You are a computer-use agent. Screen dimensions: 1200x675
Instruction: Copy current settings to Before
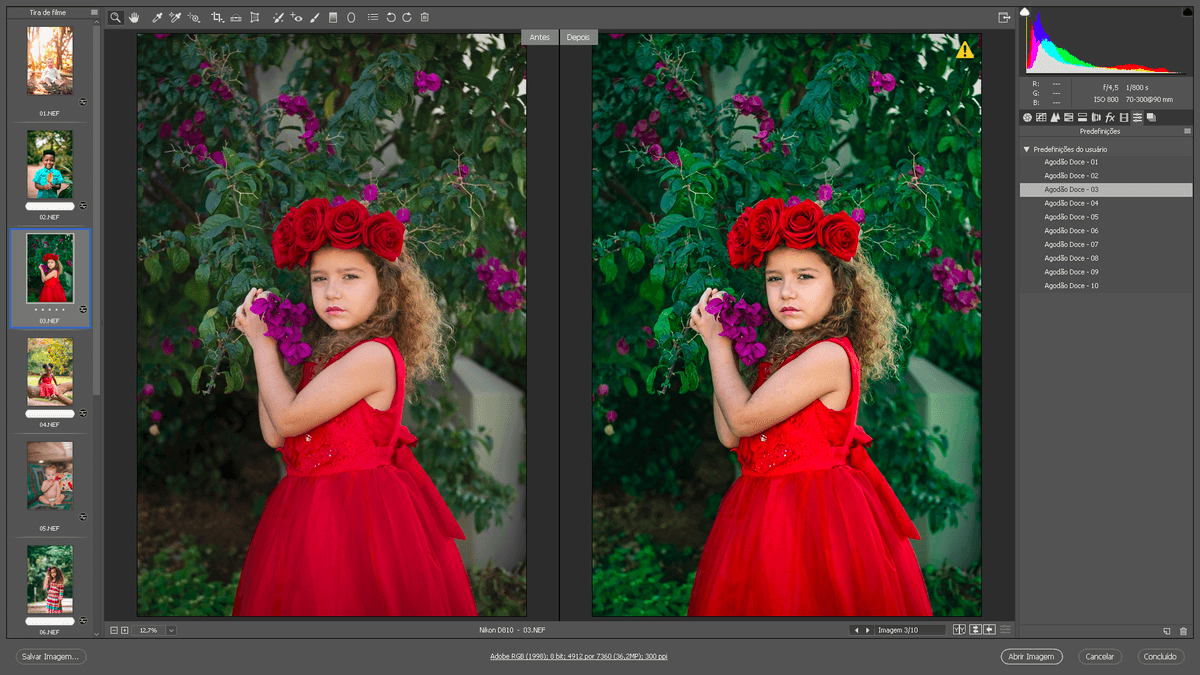point(989,630)
